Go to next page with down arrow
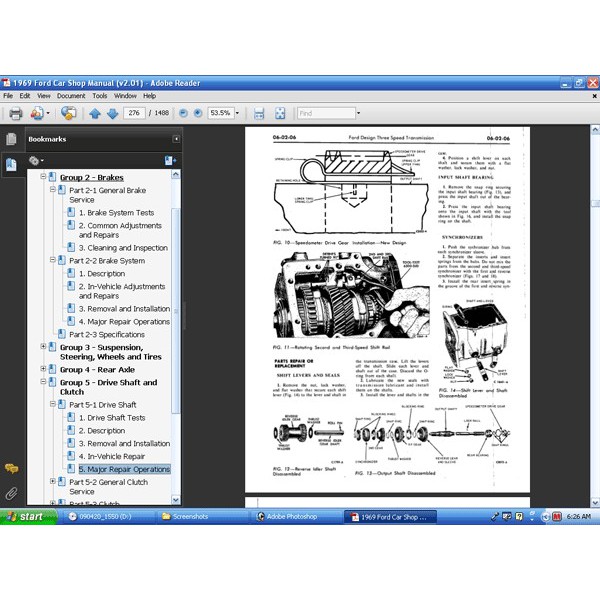The width and height of the screenshot is (600, 600). (112, 113)
